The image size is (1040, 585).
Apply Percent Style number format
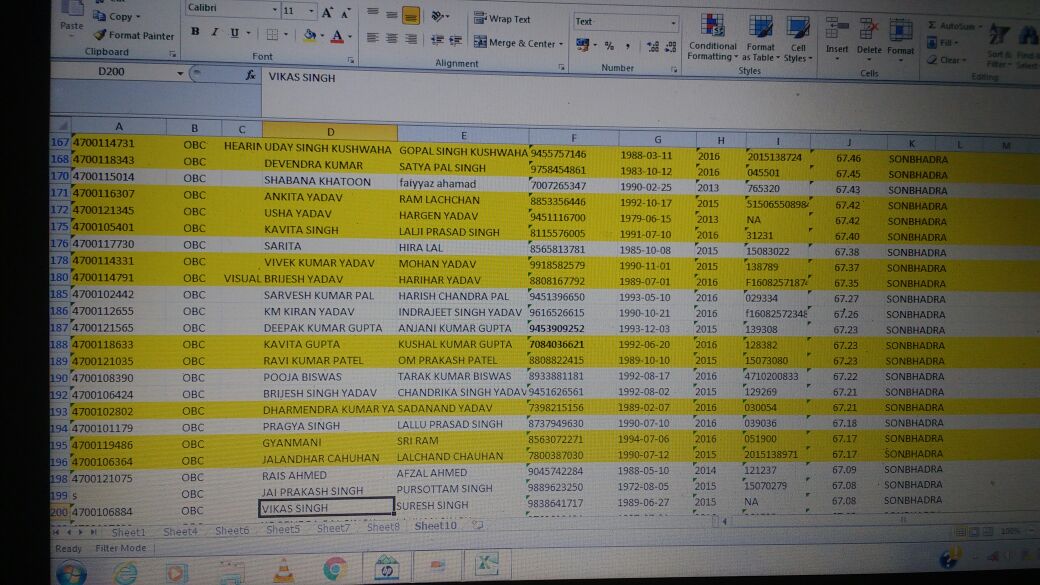coord(609,46)
